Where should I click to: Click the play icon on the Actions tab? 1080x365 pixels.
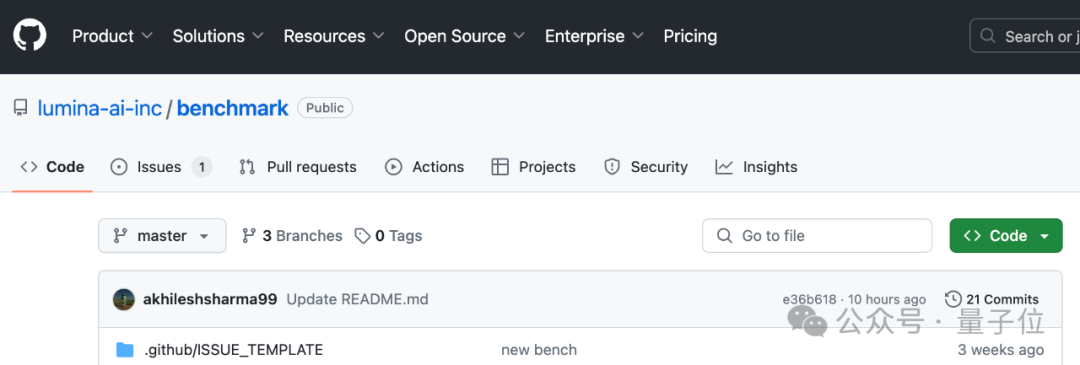[393, 167]
